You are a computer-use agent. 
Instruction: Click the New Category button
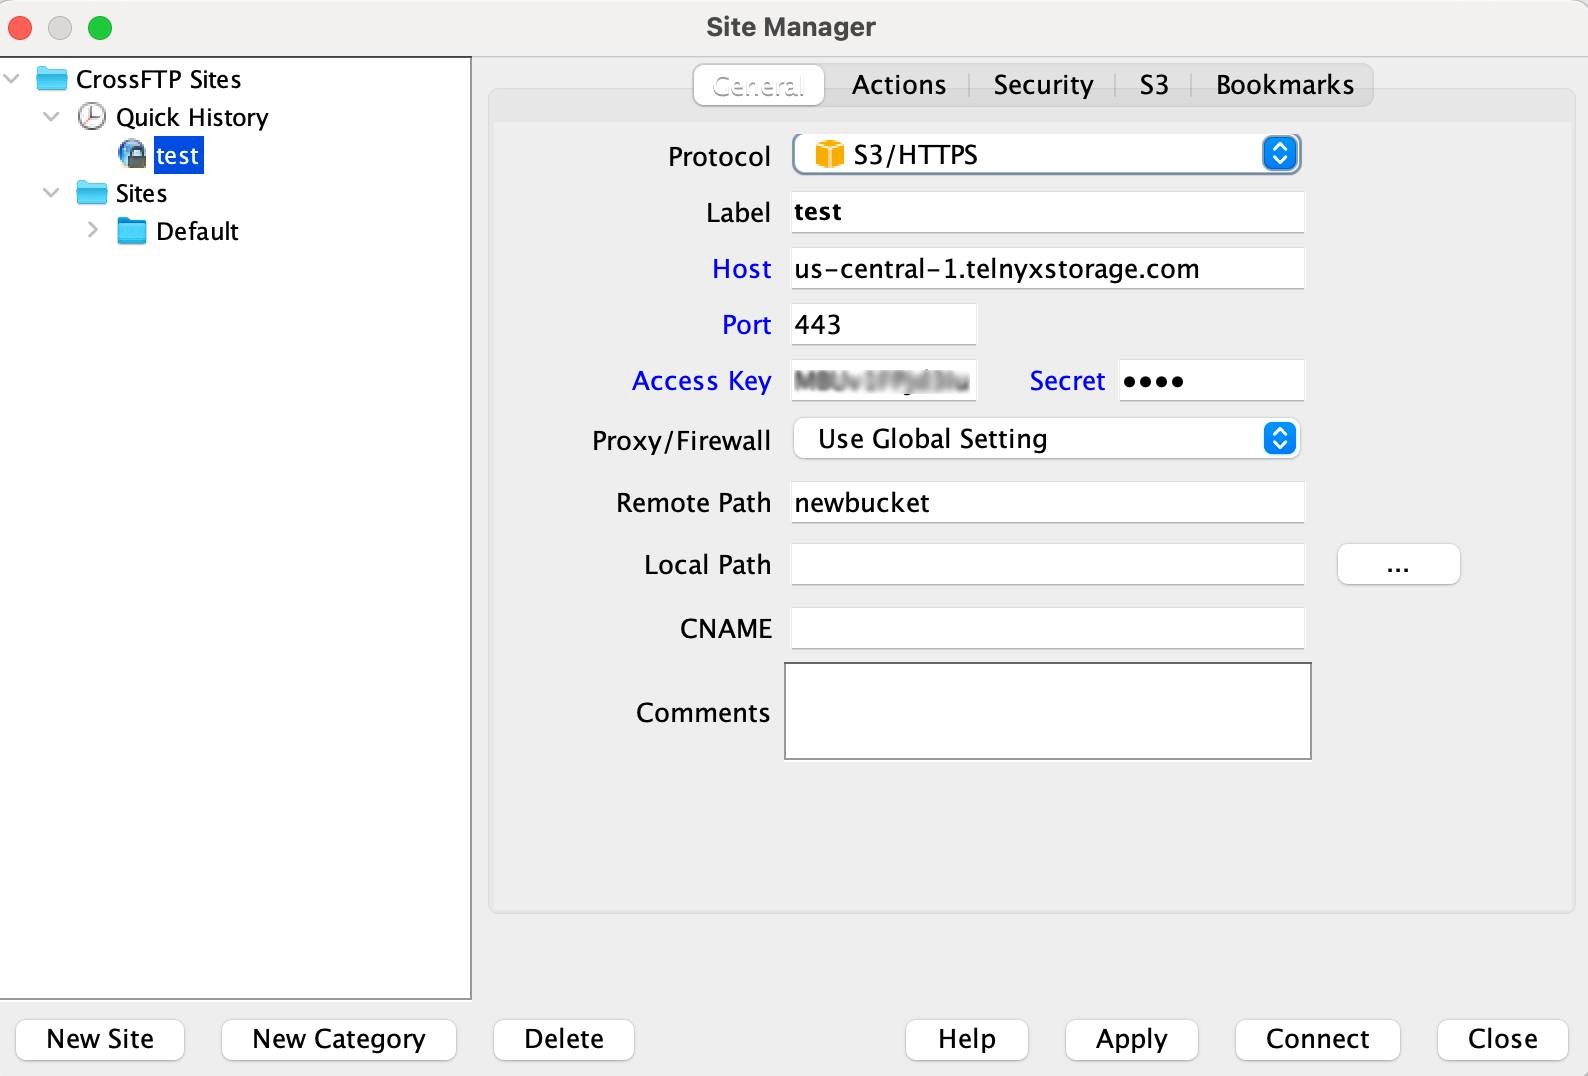tap(339, 1040)
